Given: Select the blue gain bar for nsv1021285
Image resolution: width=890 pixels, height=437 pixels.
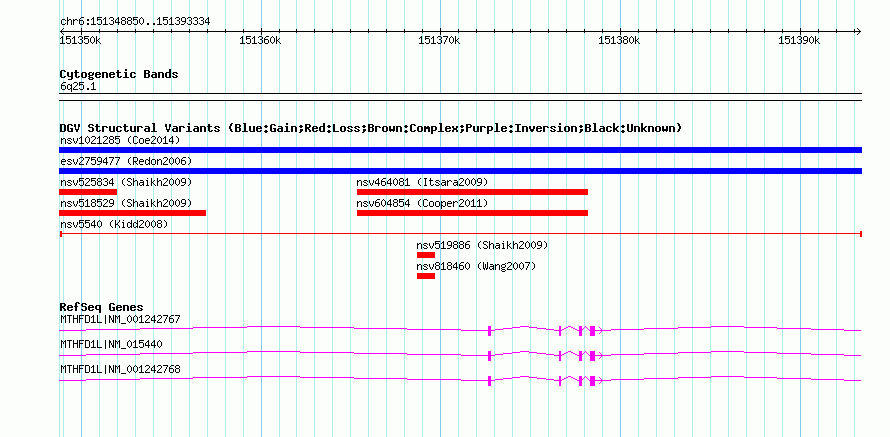Looking at the screenshot, I should point(460,150).
